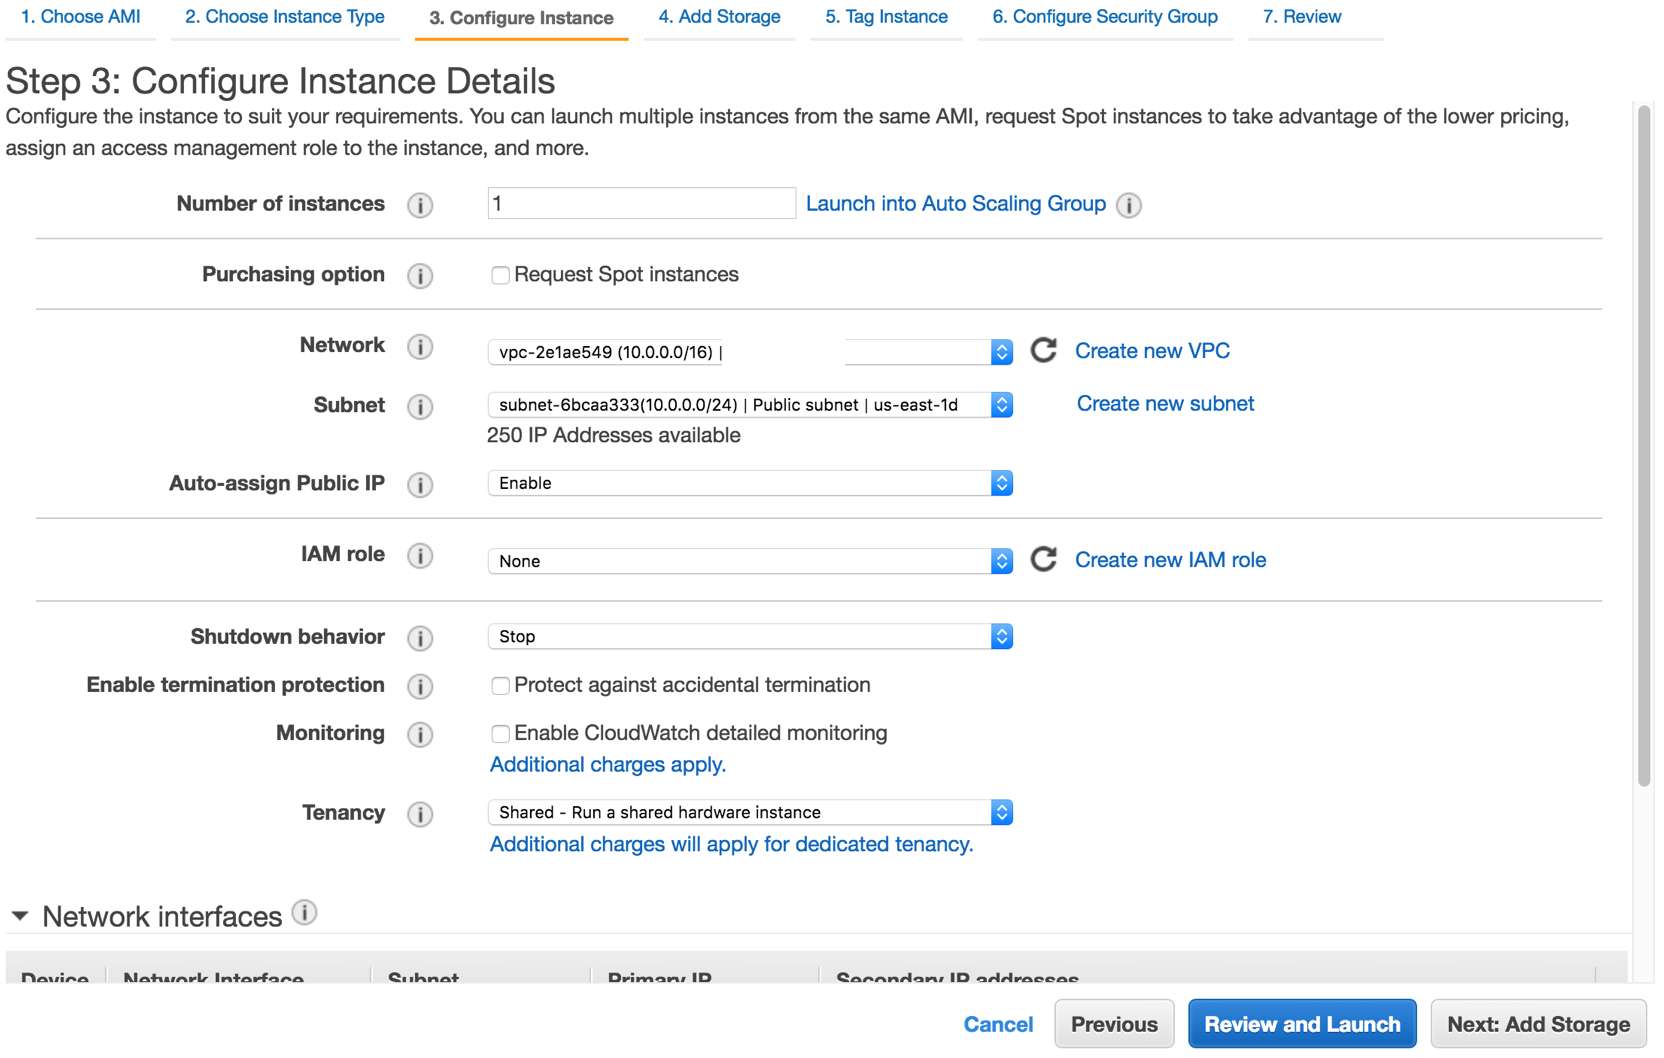This screenshot has height=1058, width=1664.
Task: Collapse the Network interfaces section
Action: (20, 916)
